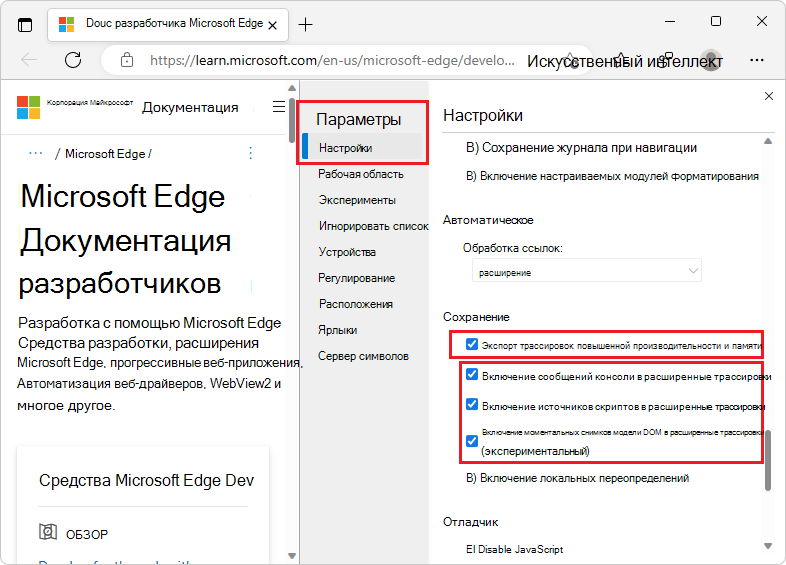Toggle Включение локальных переопределений option
Viewport: 786px width, 565px height.
click(x=577, y=478)
